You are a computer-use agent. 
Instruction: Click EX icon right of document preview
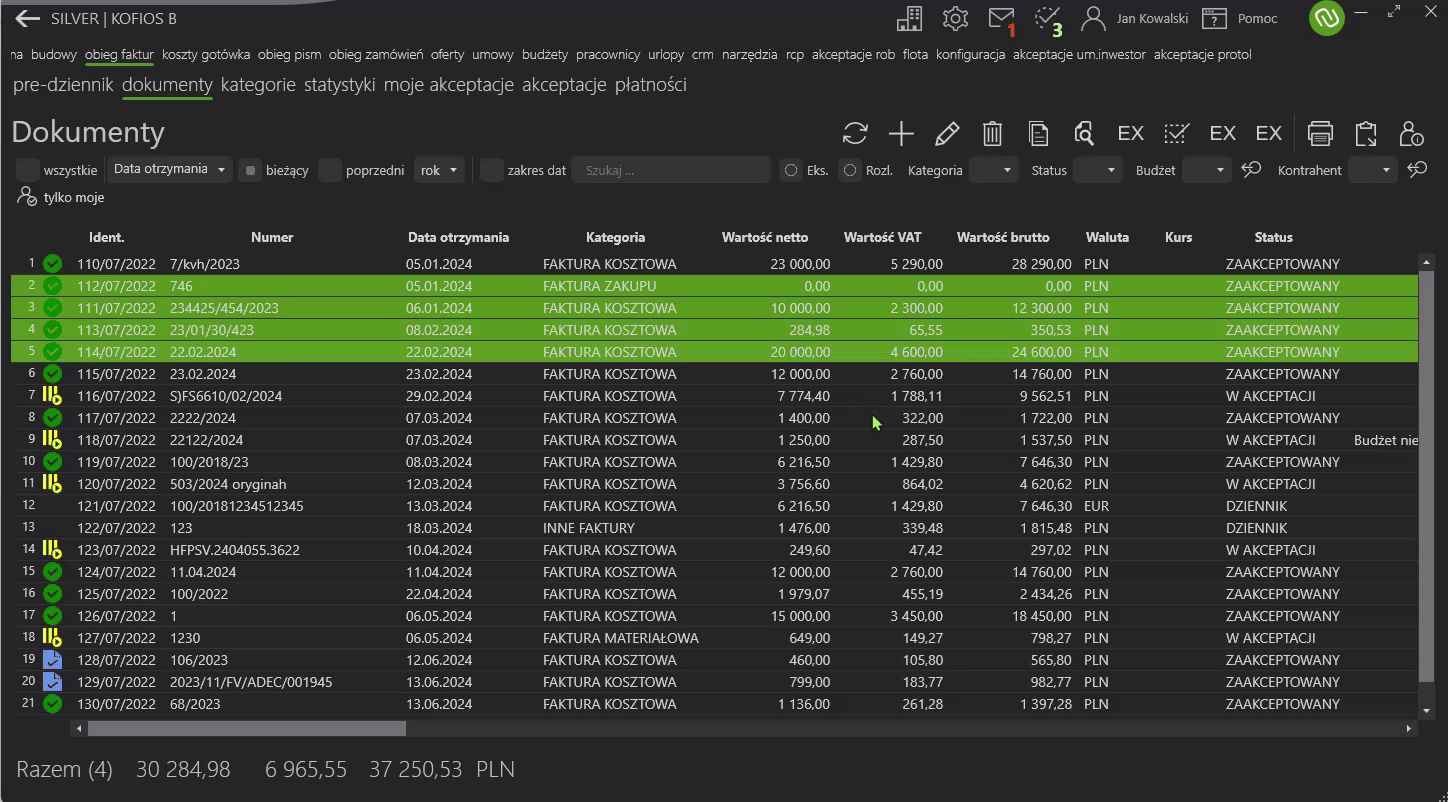1130,133
